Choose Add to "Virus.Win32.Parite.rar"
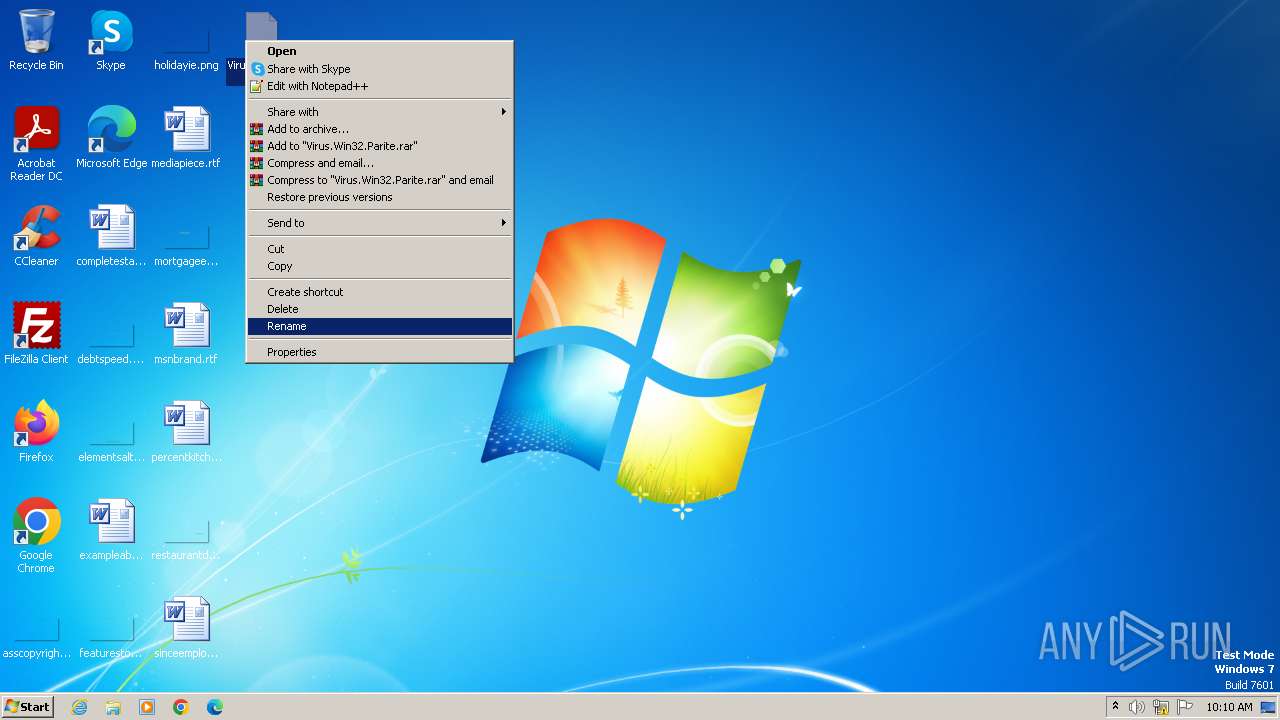 point(380,146)
